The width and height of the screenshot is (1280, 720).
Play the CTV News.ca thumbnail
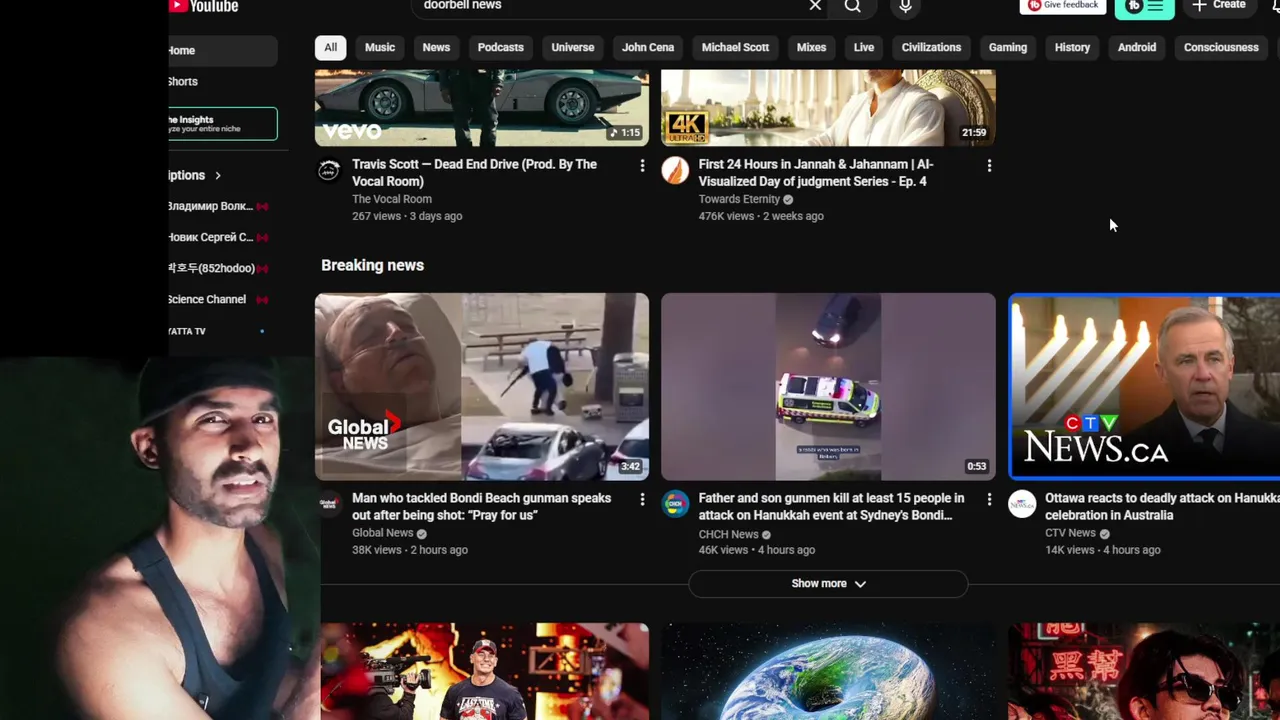pyautogui.click(x=1145, y=387)
